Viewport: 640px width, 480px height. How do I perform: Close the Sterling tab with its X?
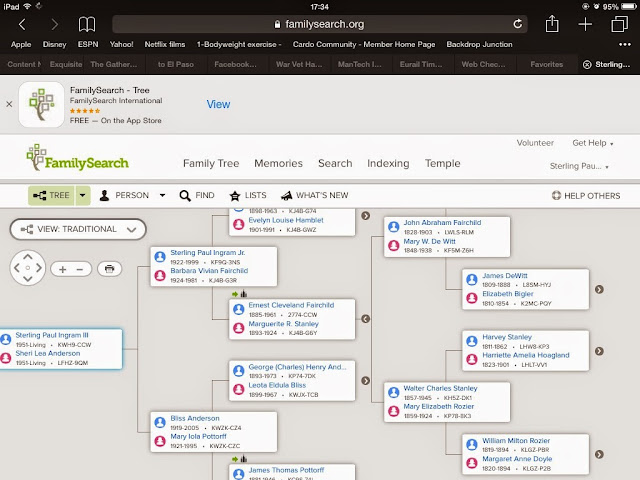click(x=587, y=64)
